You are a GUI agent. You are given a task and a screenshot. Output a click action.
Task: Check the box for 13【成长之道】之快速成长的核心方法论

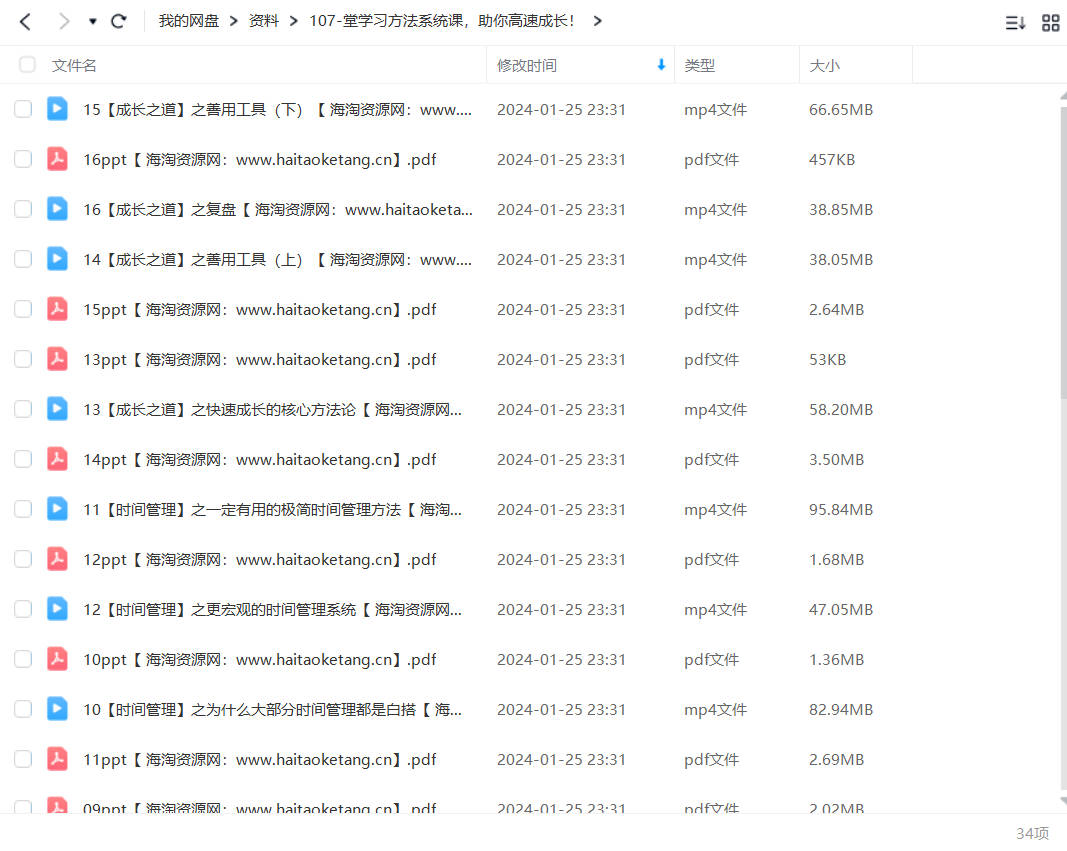[23, 409]
